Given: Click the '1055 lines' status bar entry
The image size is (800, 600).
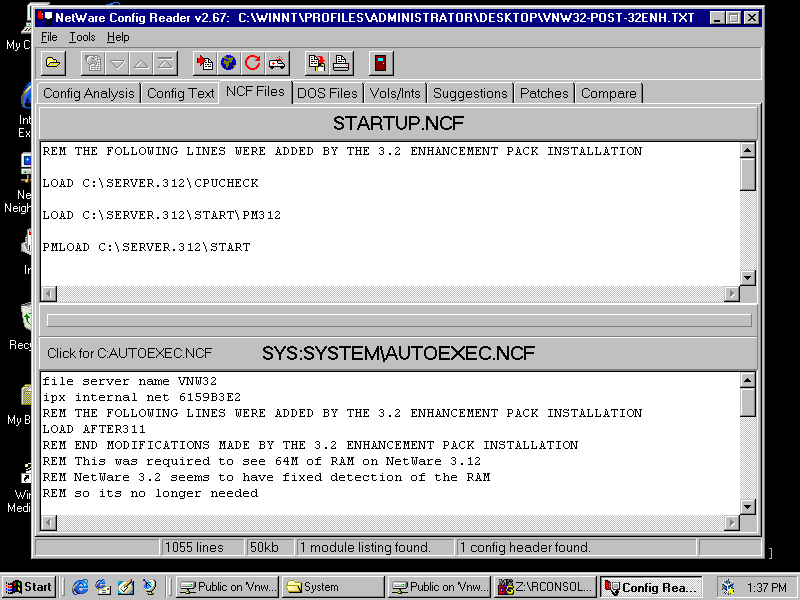Looking at the screenshot, I should [203, 547].
